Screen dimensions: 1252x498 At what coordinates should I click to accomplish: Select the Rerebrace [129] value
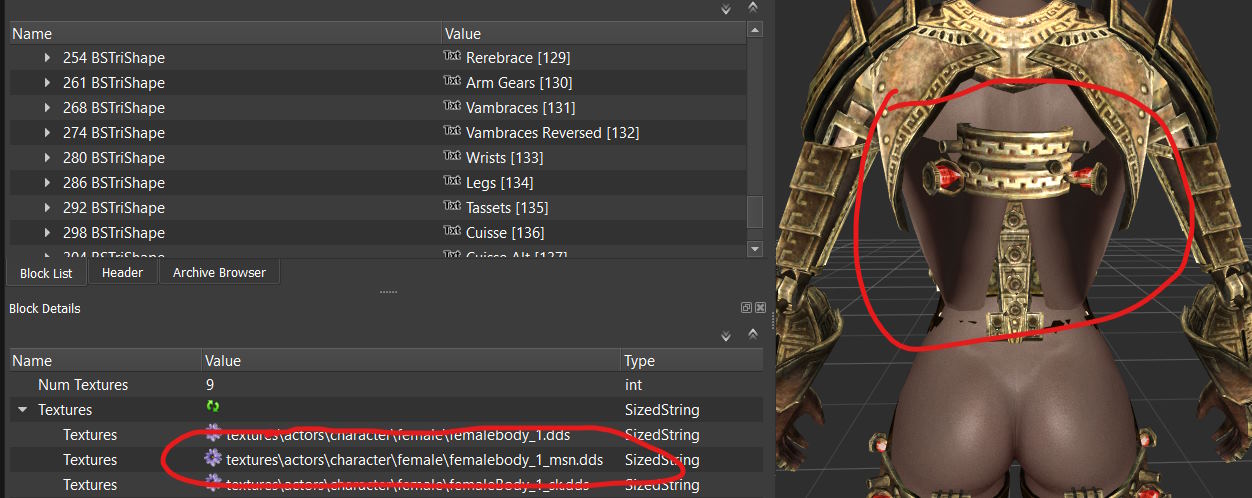click(518, 58)
